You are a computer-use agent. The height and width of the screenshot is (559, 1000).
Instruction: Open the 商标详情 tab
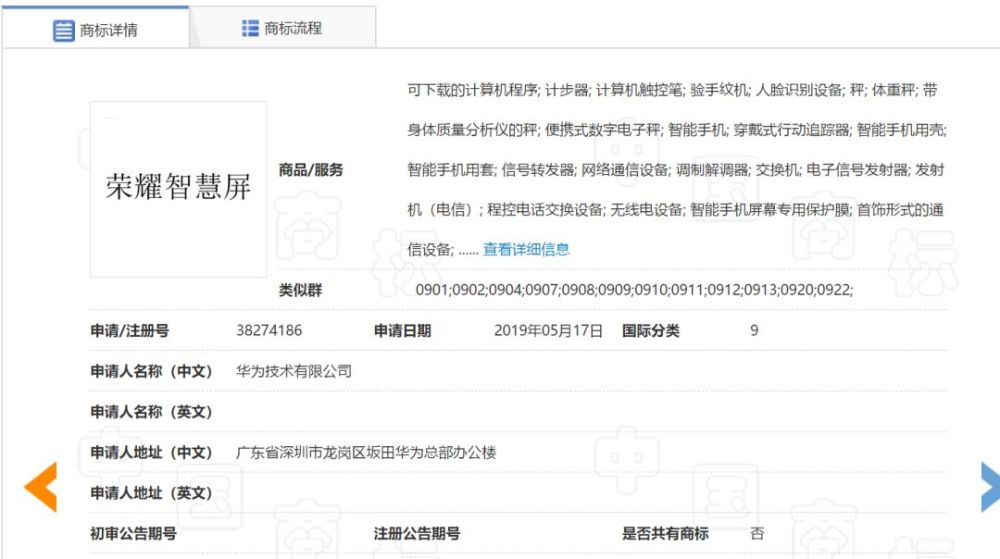[95, 29]
